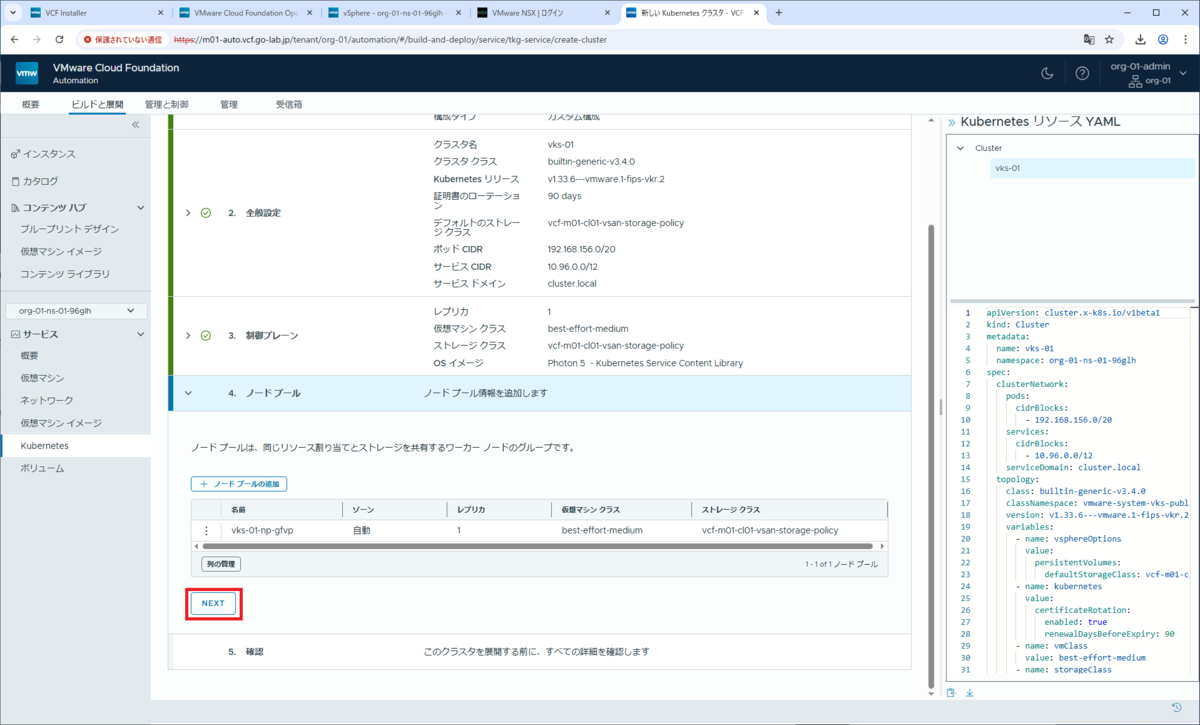Toggle dark theme with the moon icon
This screenshot has width=1200, height=725.
click(1047, 73)
